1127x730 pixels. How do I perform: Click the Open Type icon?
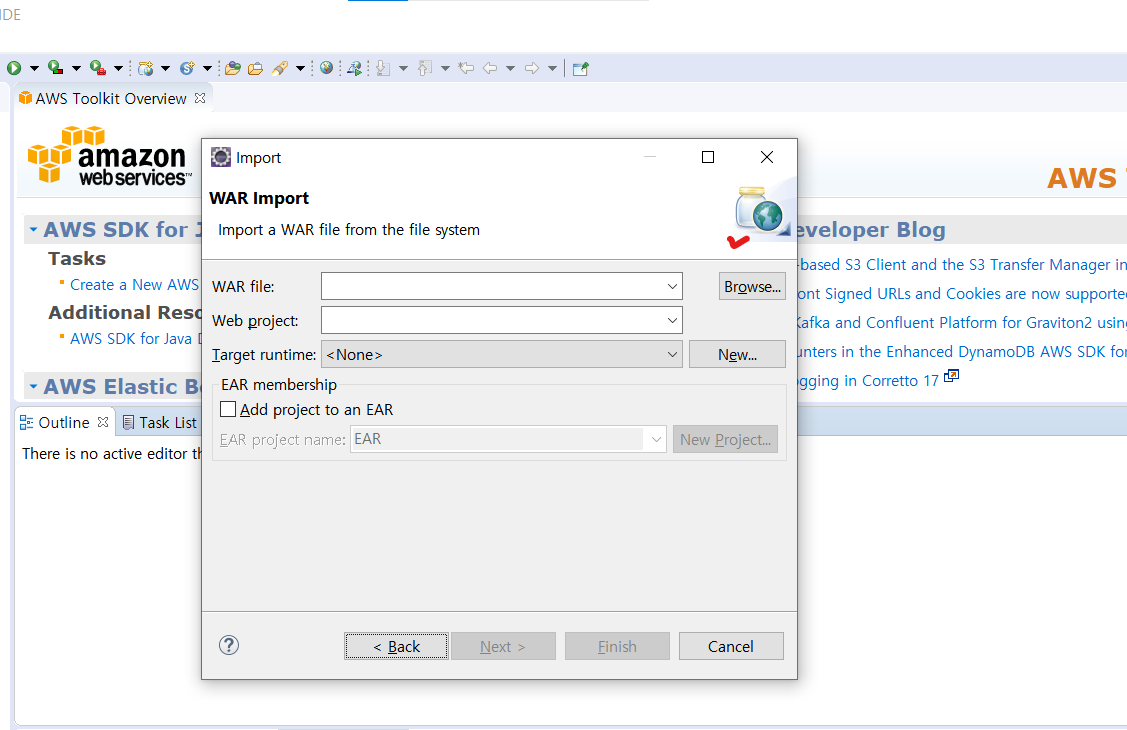coord(232,68)
